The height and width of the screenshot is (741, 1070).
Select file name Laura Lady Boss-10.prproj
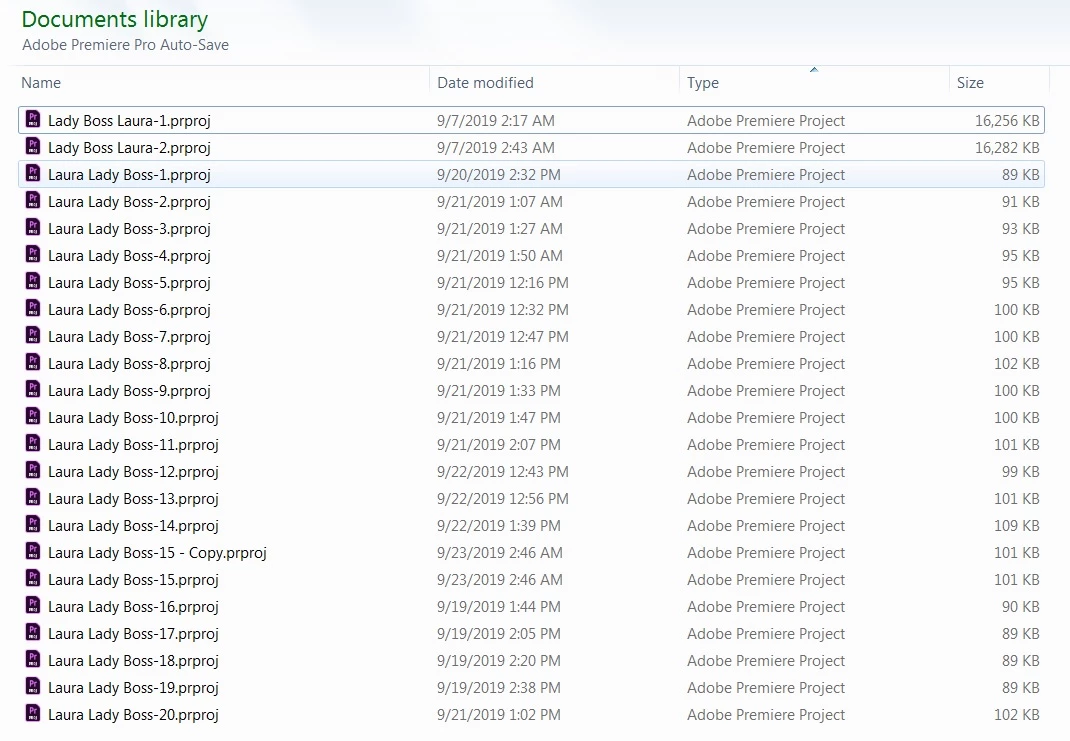pyautogui.click(x=133, y=418)
